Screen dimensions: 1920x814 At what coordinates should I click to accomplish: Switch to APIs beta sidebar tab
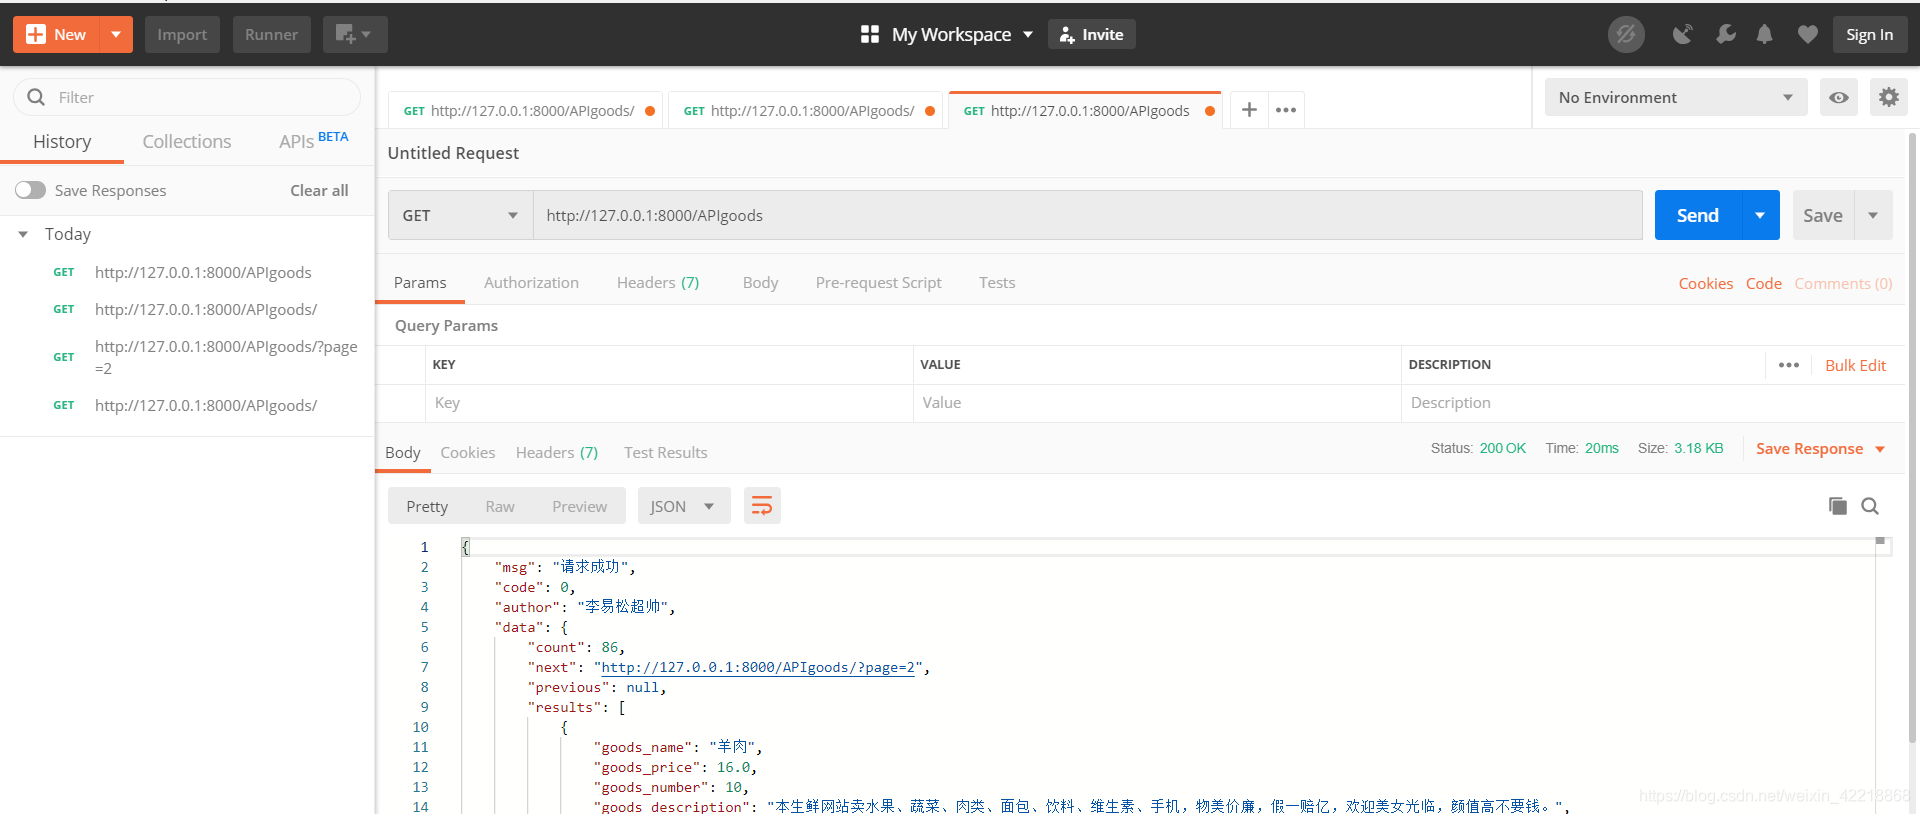[313, 141]
